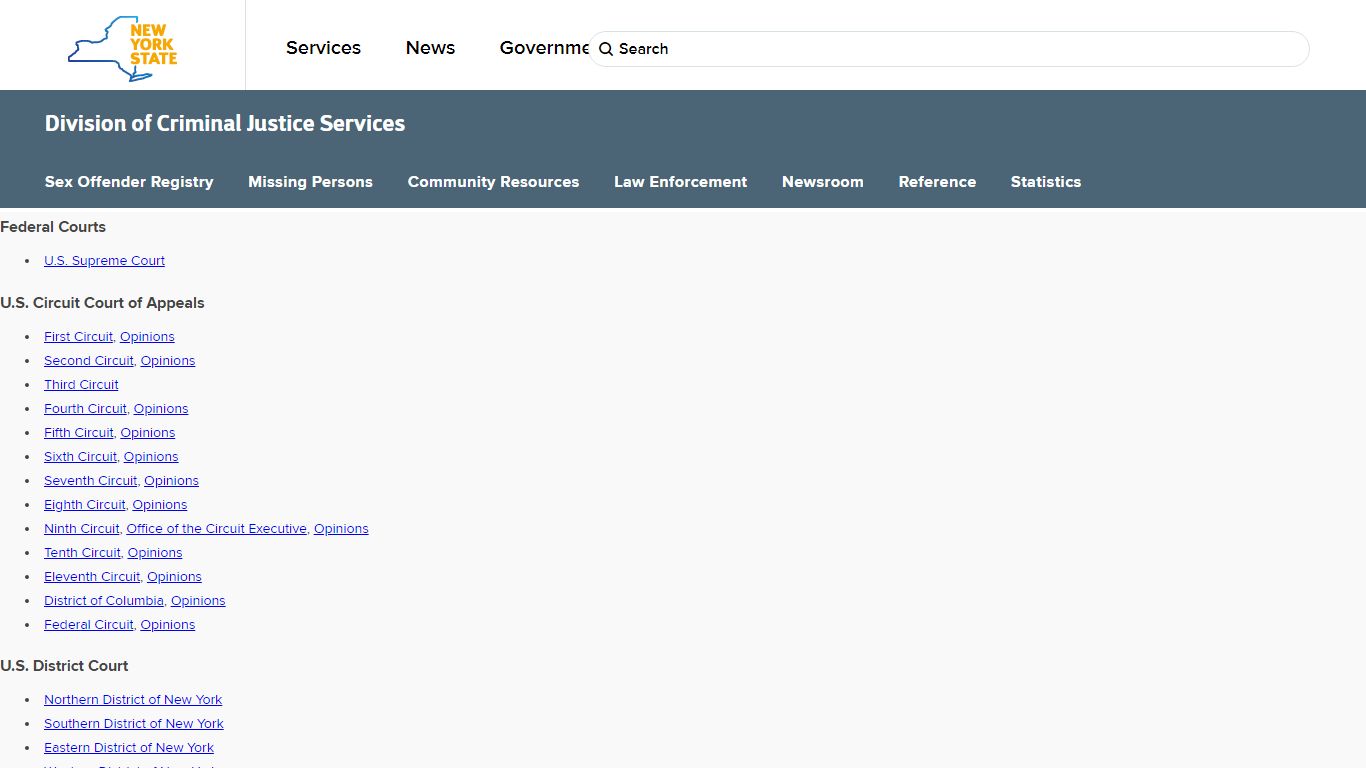Focus the Search input field

(x=948, y=49)
